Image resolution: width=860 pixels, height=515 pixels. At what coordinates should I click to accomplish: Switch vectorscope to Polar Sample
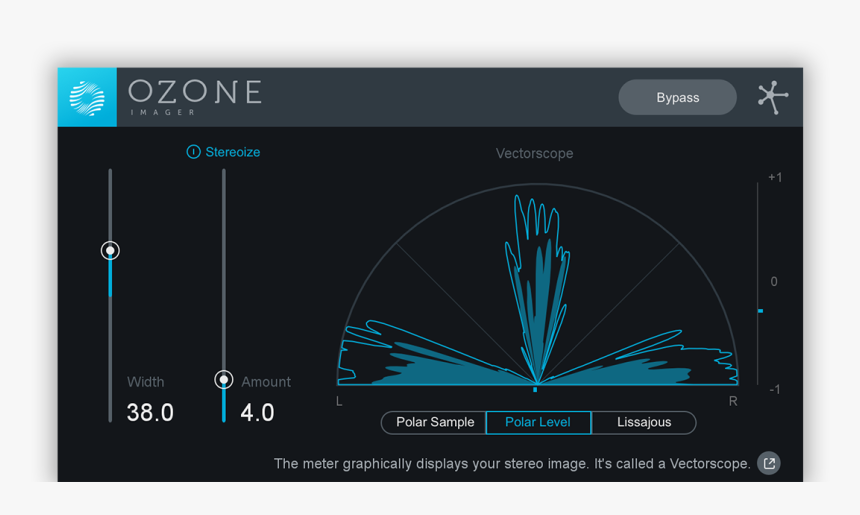[x=434, y=422]
